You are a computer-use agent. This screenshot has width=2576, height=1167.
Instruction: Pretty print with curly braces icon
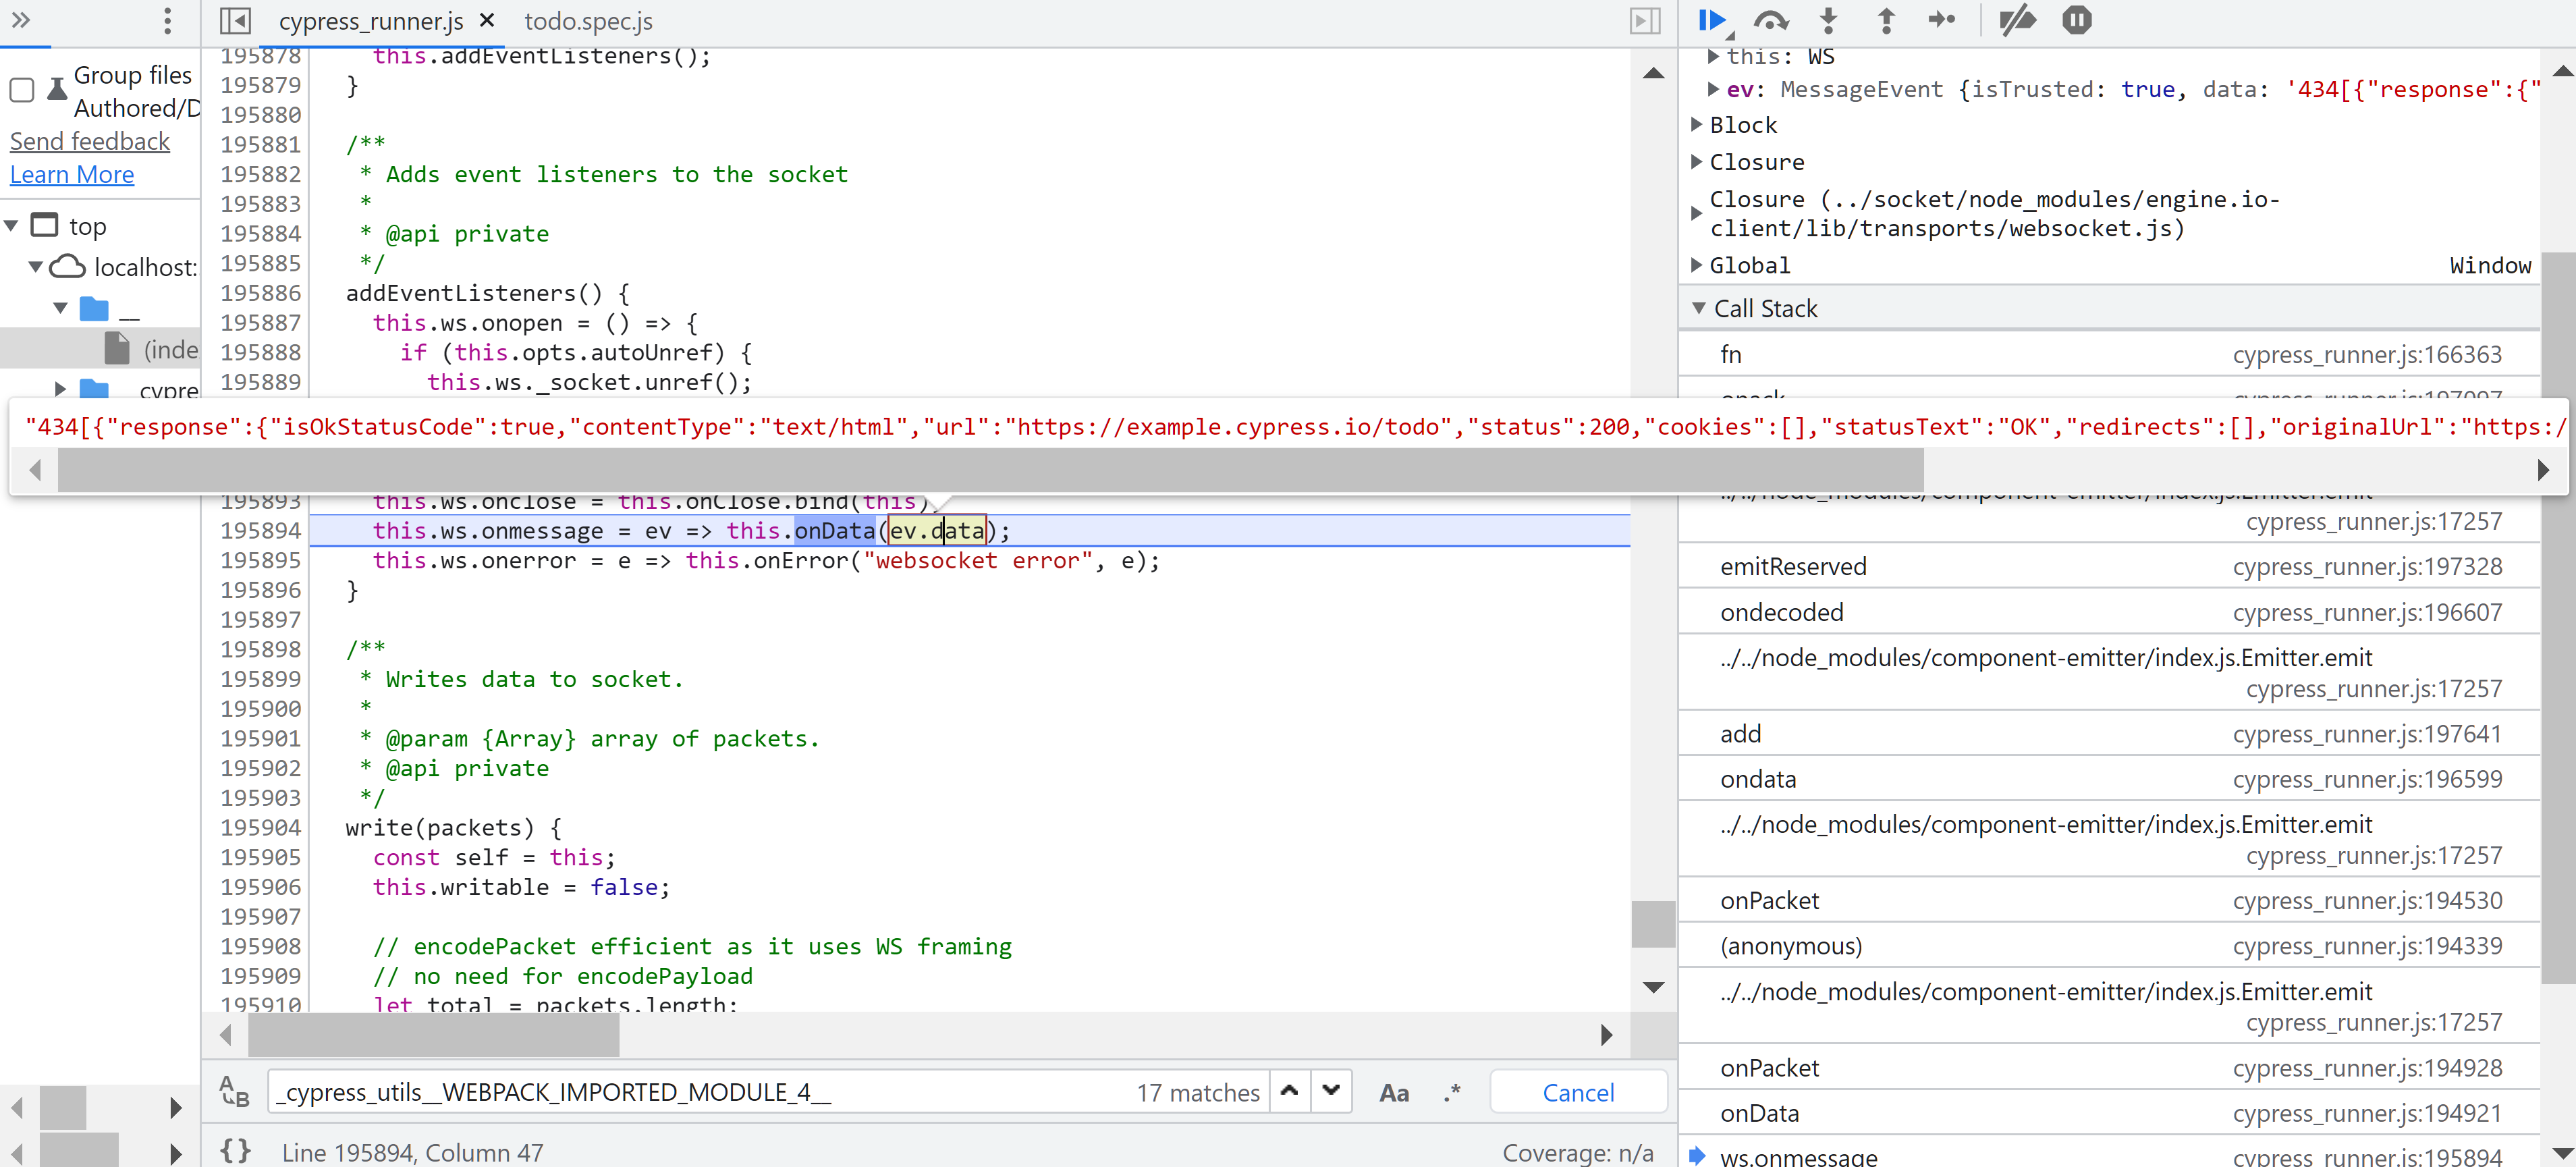(x=235, y=1151)
